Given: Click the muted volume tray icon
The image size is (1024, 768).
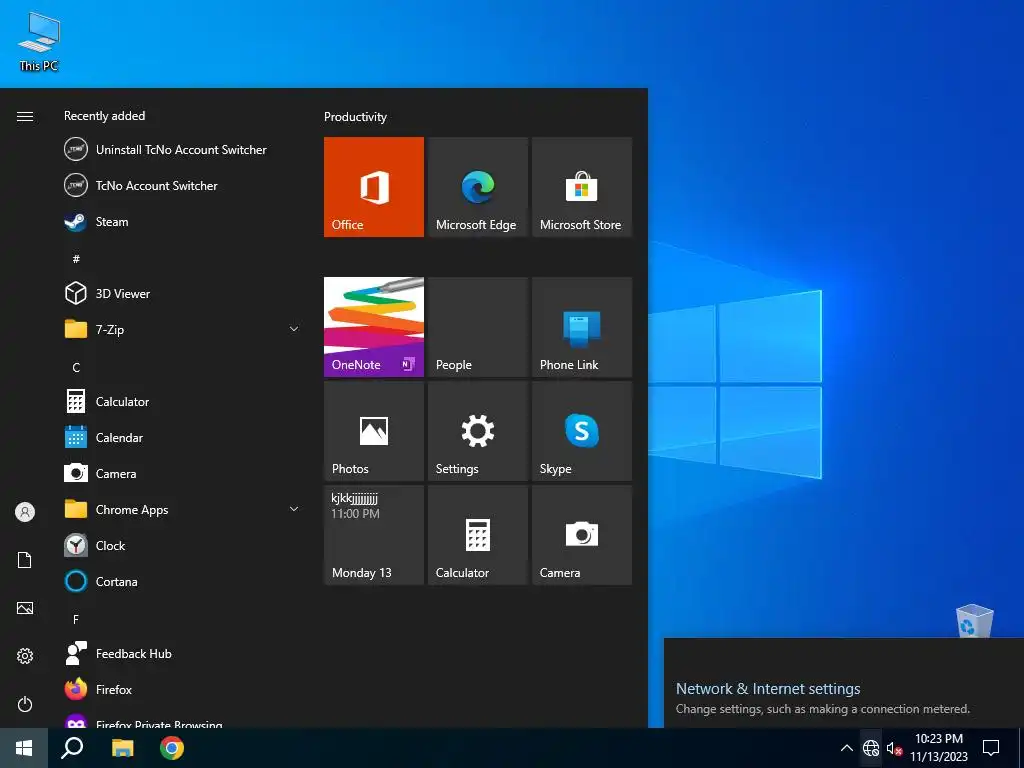Looking at the screenshot, I should pos(894,748).
